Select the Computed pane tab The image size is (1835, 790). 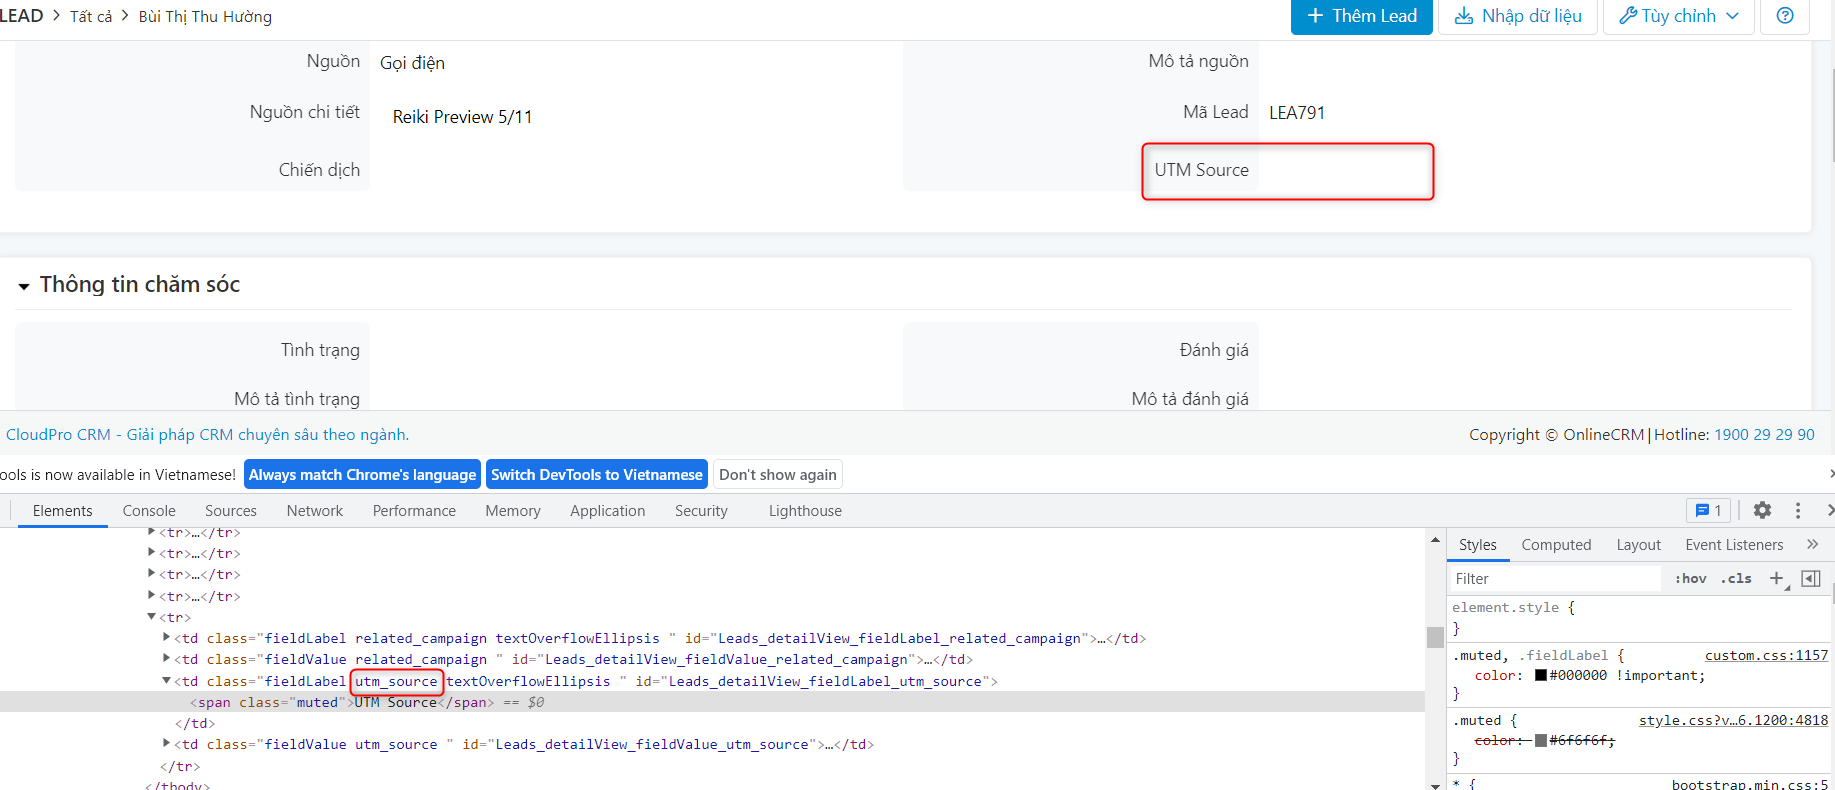pyautogui.click(x=1556, y=544)
